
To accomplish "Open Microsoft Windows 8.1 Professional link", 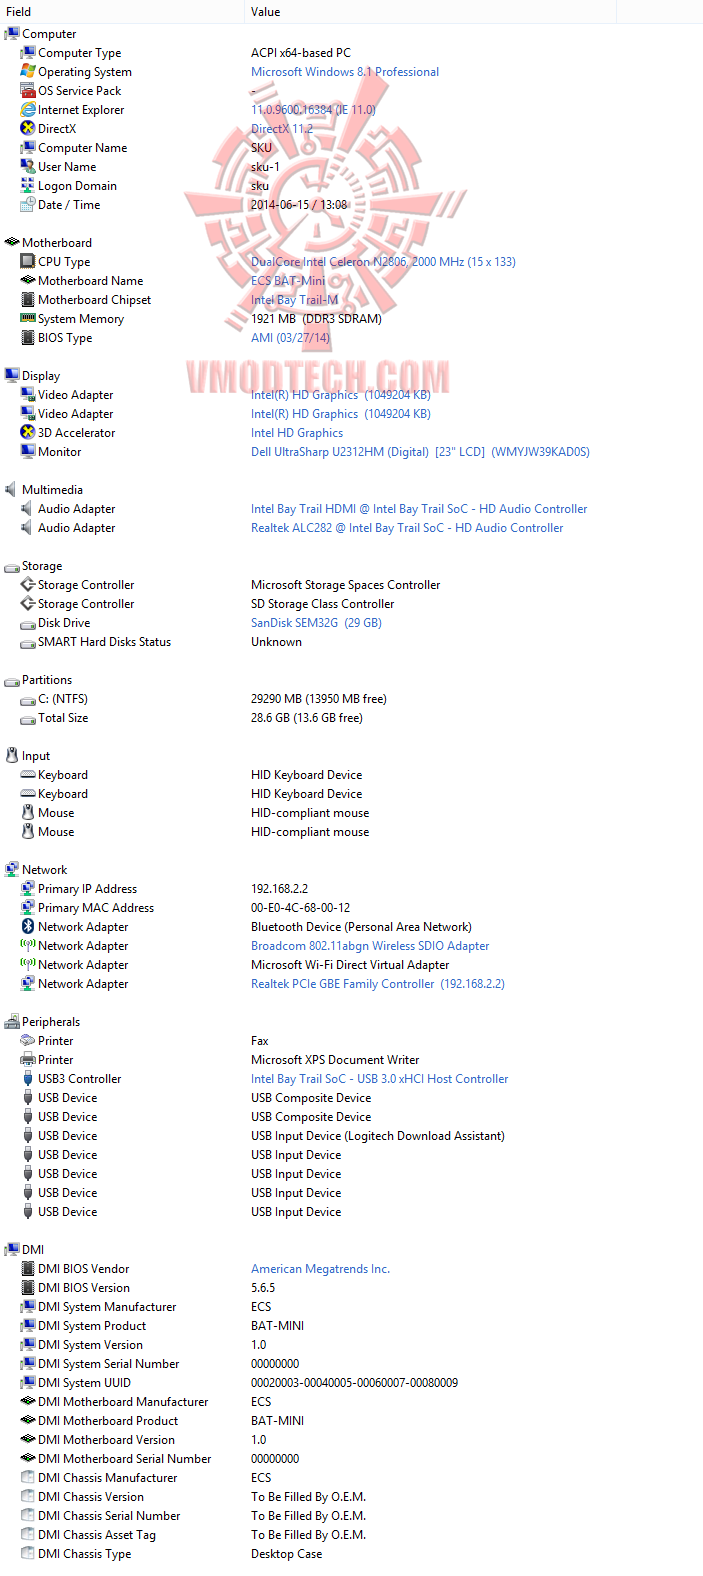I will [345, 72].
